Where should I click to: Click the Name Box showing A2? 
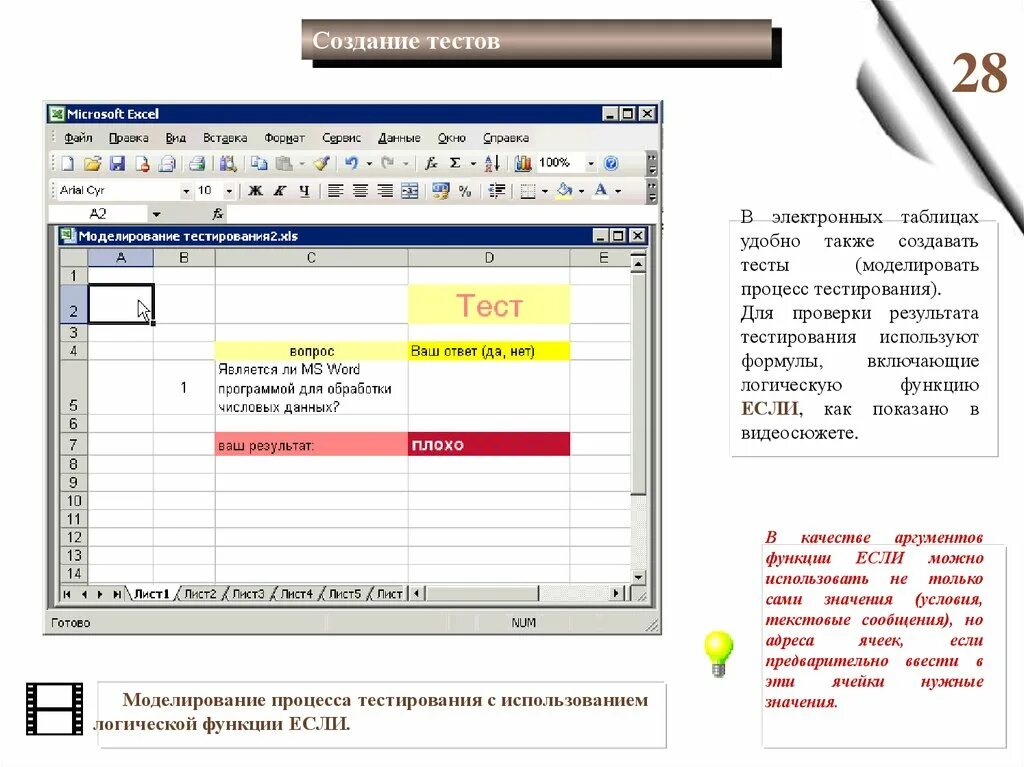click(x=99, y=214)
